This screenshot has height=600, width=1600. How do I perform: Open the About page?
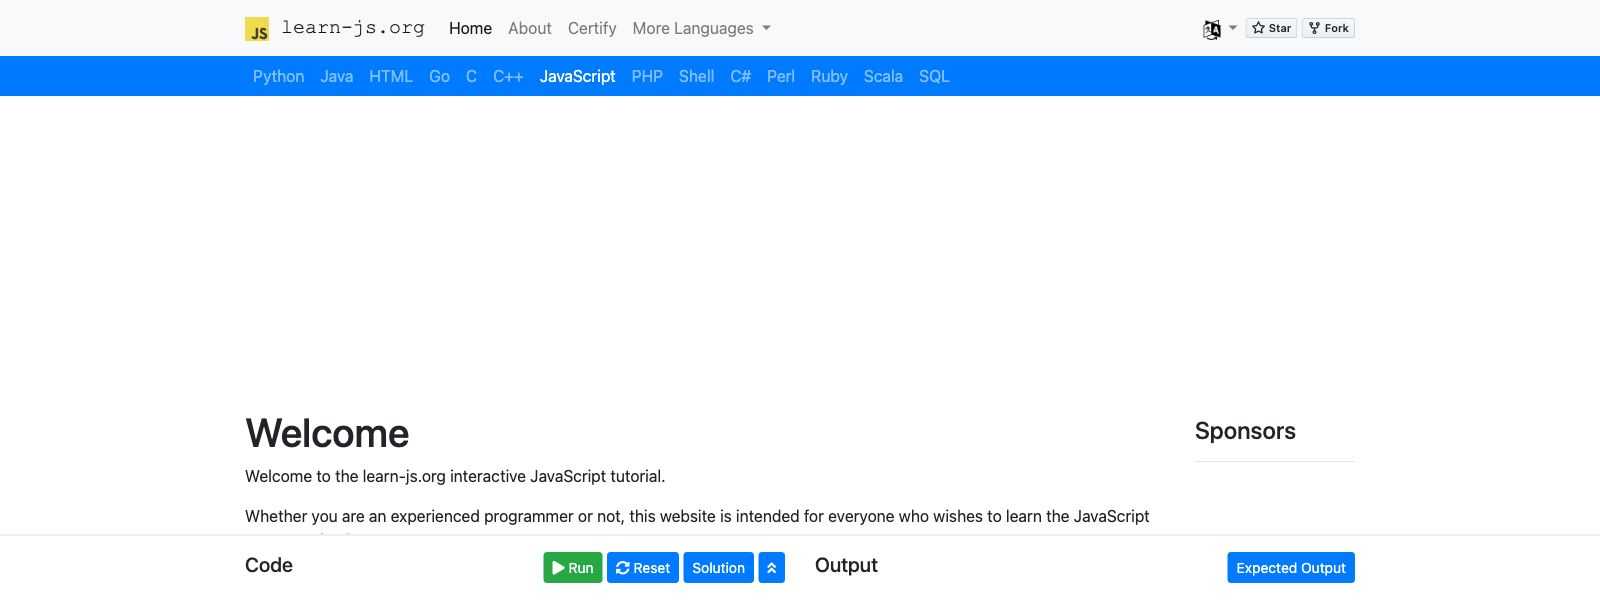[529, 28]
